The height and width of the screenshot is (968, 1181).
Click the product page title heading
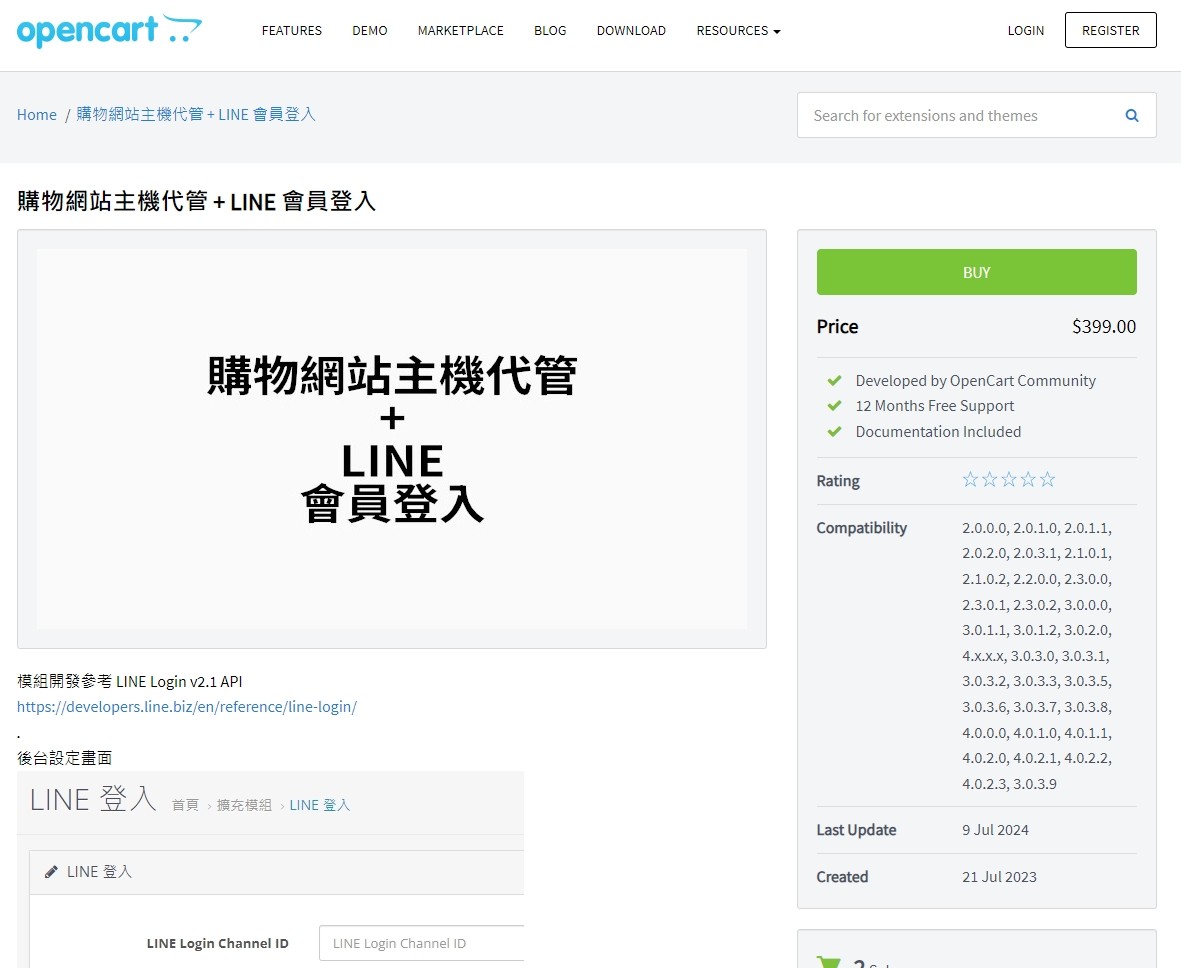click(x=196, y=201)
